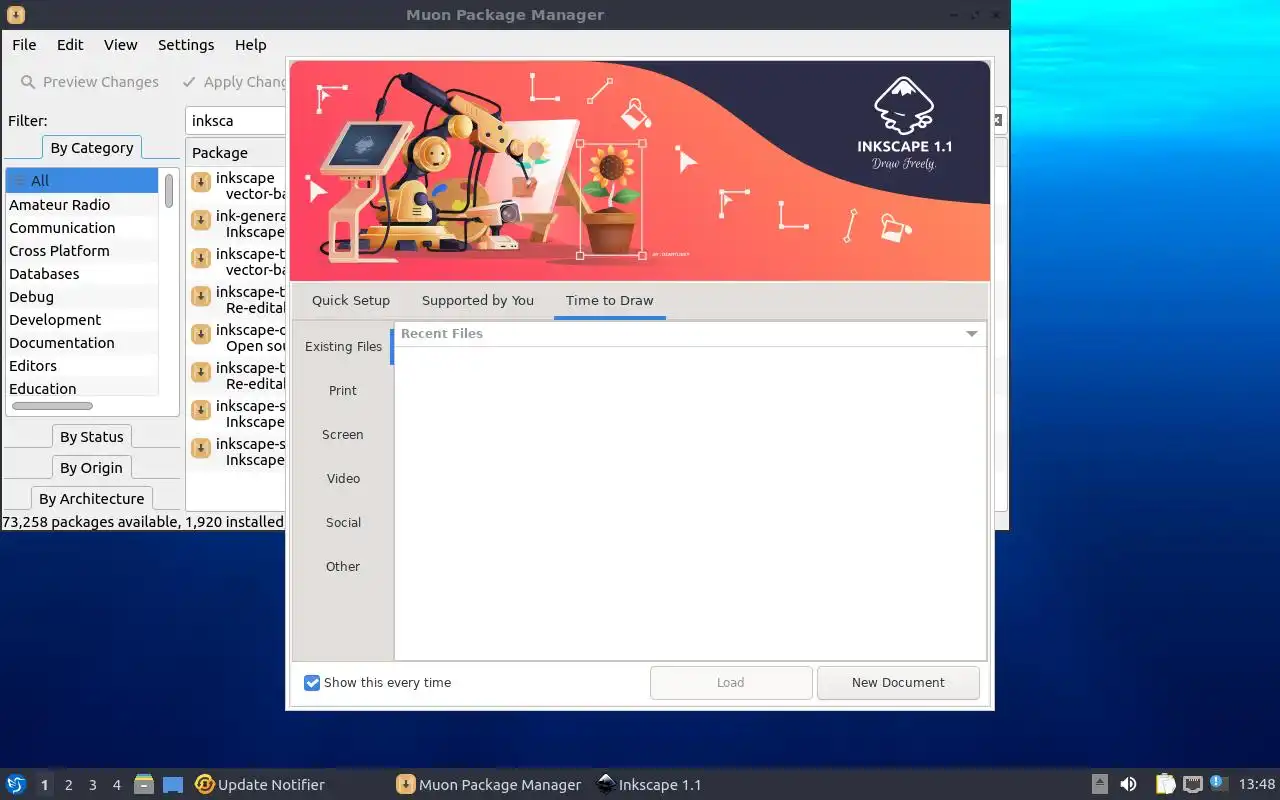Switch to Muon Package Manager taskbar entry
Image resolution: width=1280 pixels, height=800 pixels.
point(489,785)
